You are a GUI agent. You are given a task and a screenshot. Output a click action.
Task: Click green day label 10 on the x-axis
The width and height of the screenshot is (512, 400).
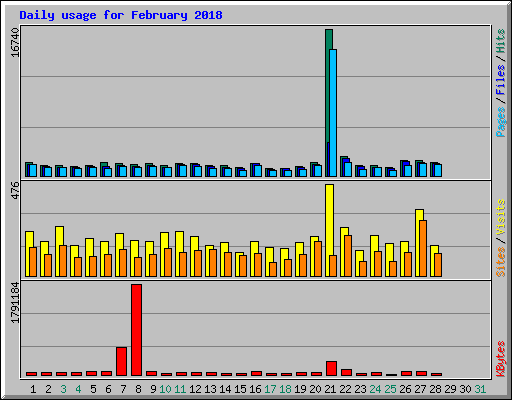pyautogui.click(x=165, y=389)
